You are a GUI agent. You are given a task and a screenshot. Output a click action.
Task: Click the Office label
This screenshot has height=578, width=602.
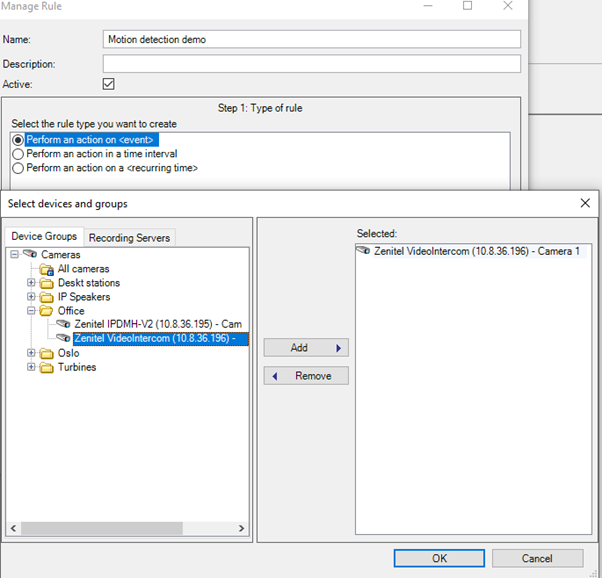point(71,311)
